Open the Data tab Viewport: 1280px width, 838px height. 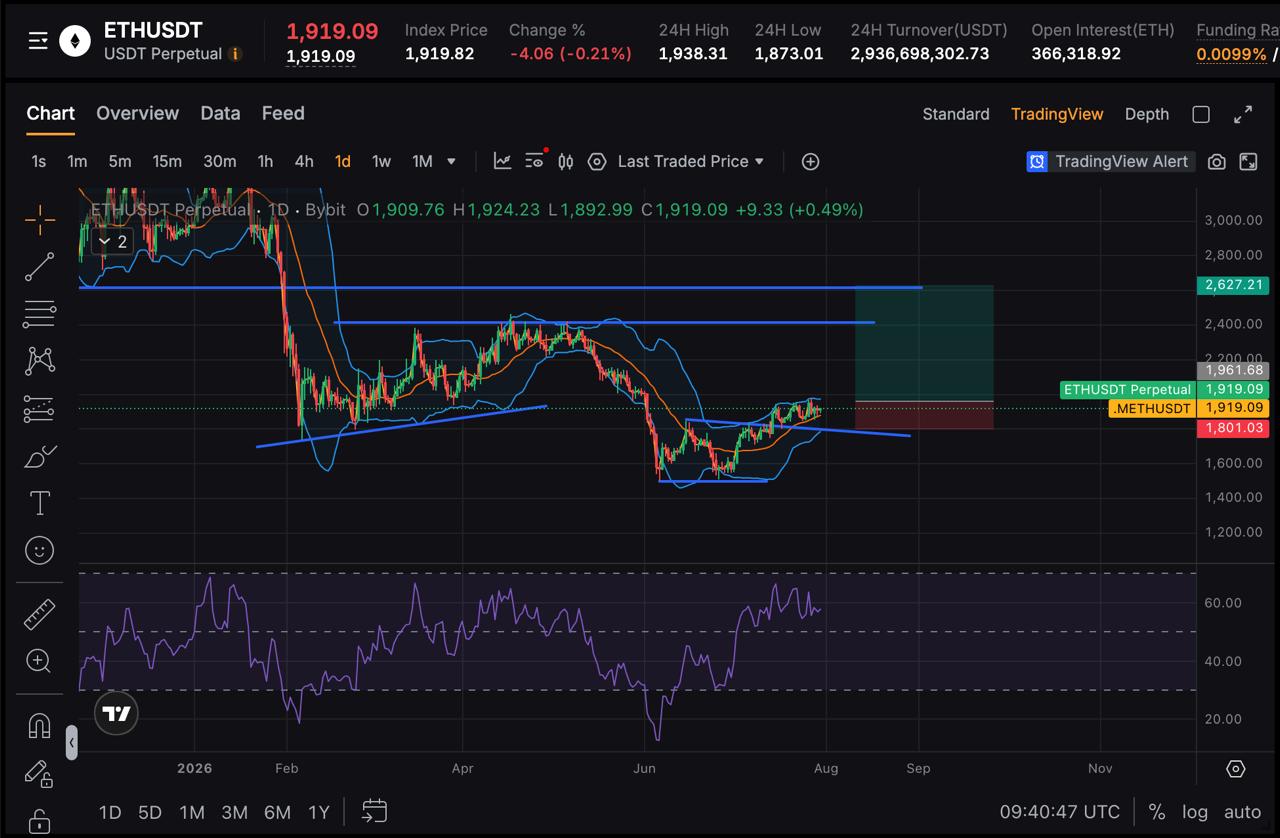[x=220, y=113]
